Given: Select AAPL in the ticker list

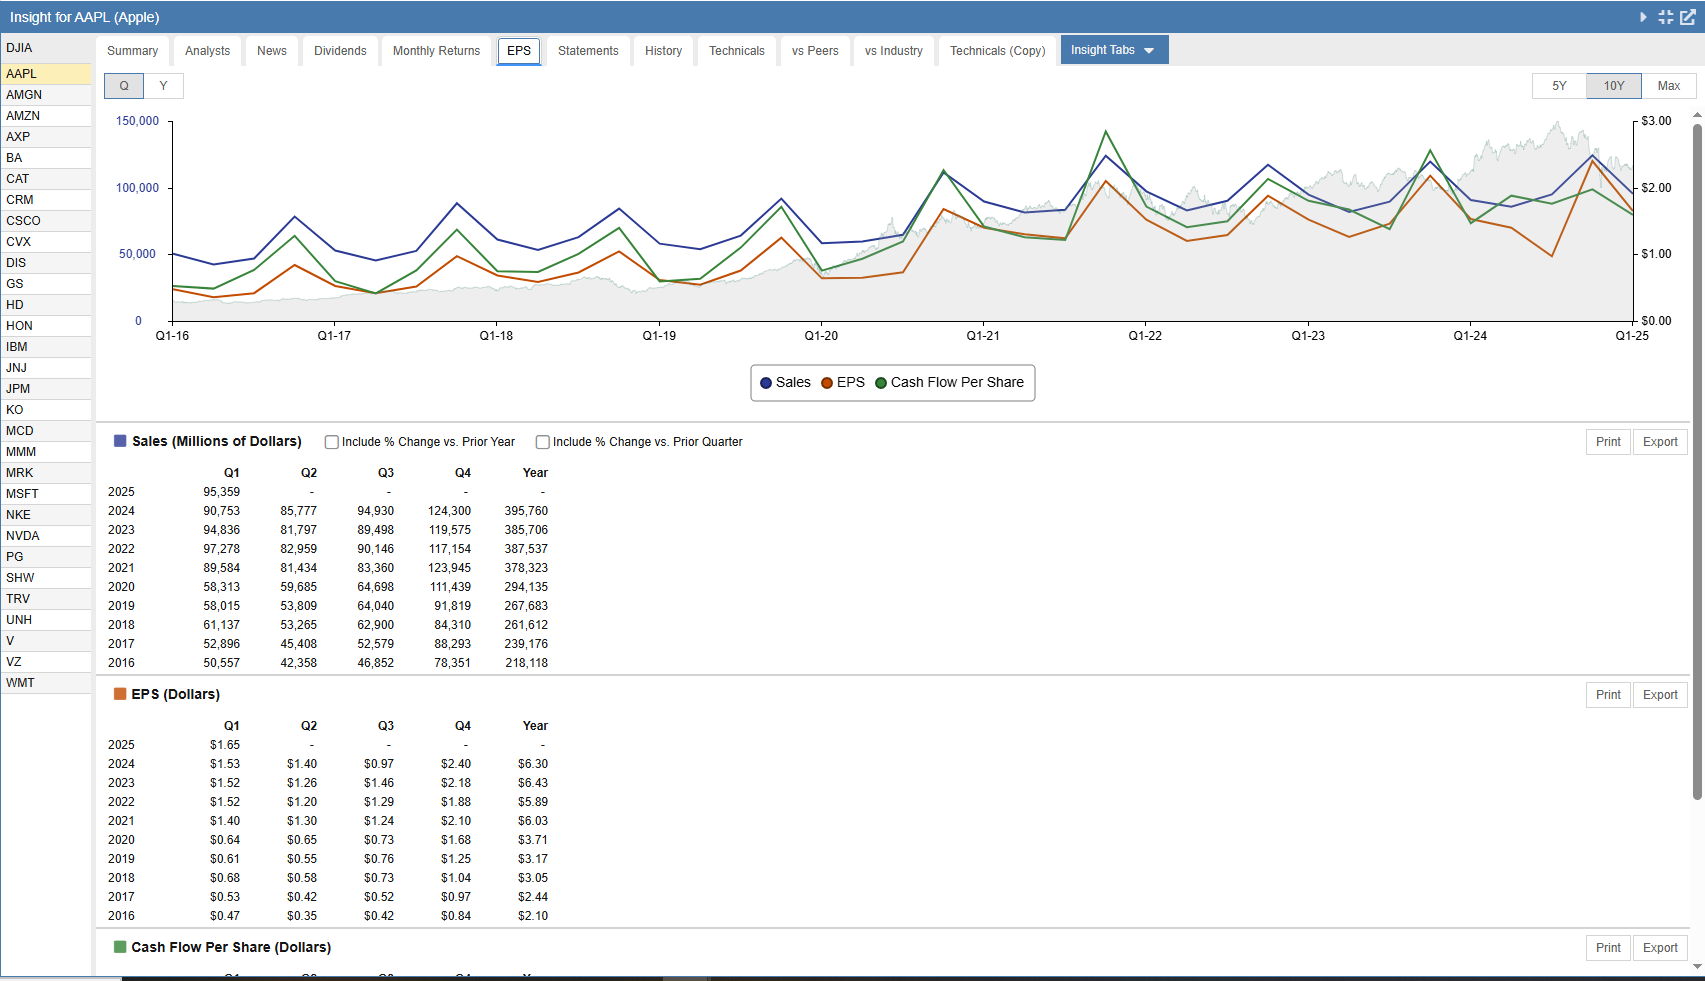Looking at the screenshot, I should coord(46,74).
